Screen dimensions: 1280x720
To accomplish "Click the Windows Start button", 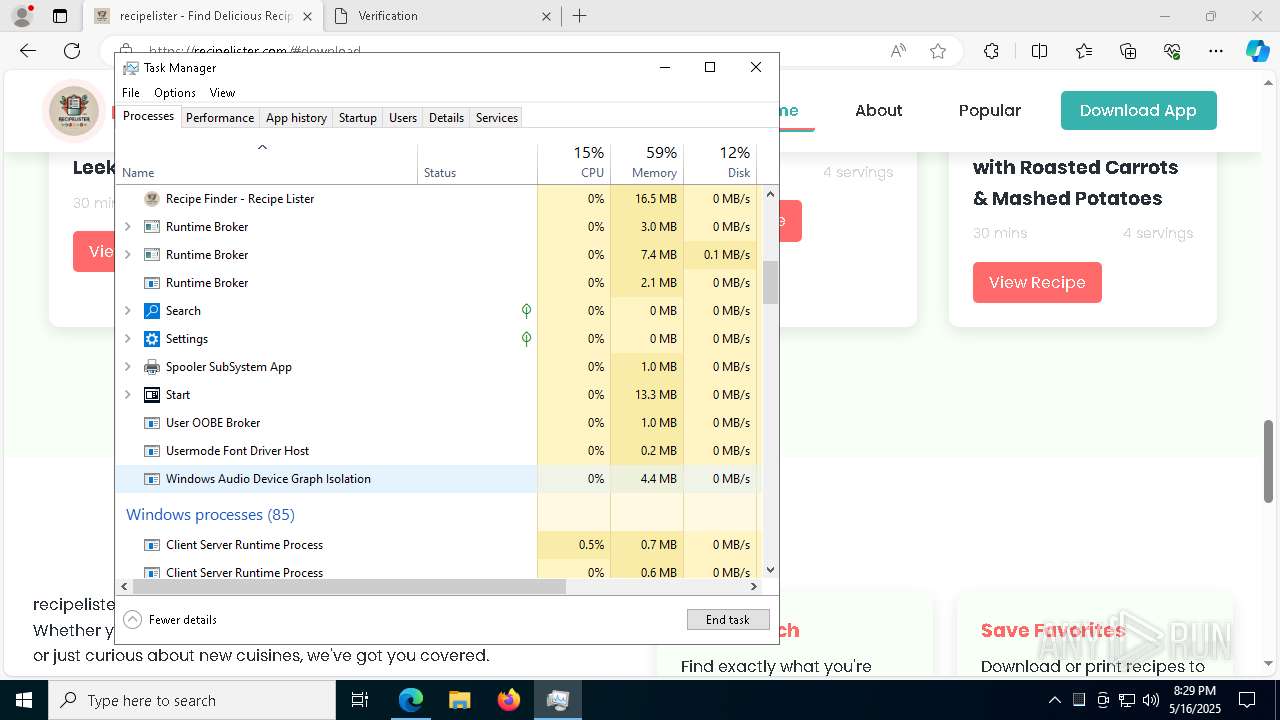I will 24,700.
